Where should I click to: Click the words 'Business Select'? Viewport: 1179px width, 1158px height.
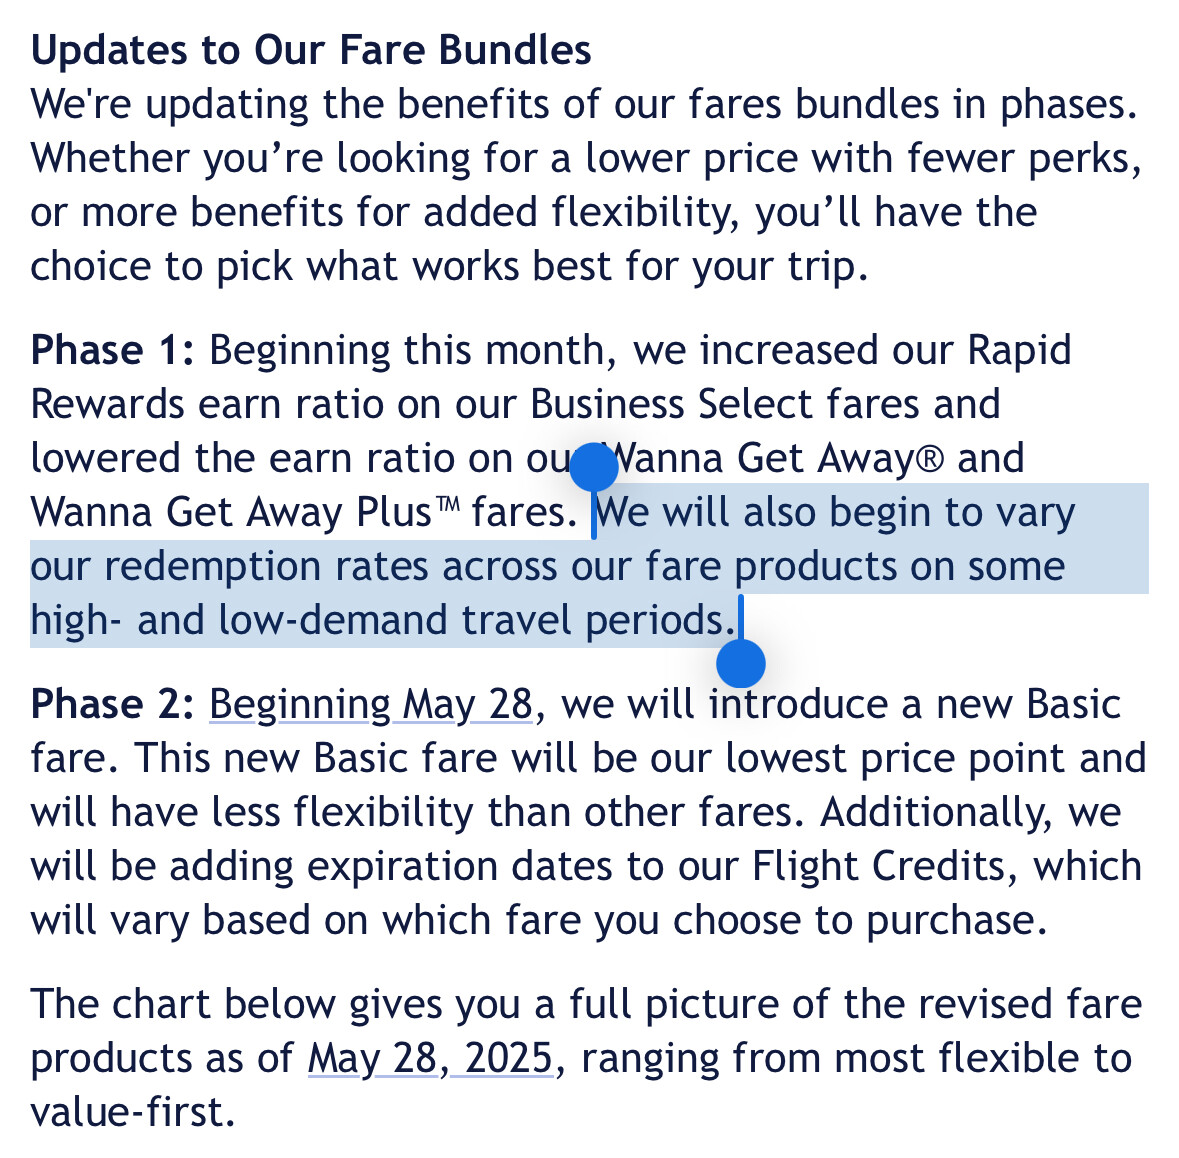pyautogui.click(x=671, y=405)
